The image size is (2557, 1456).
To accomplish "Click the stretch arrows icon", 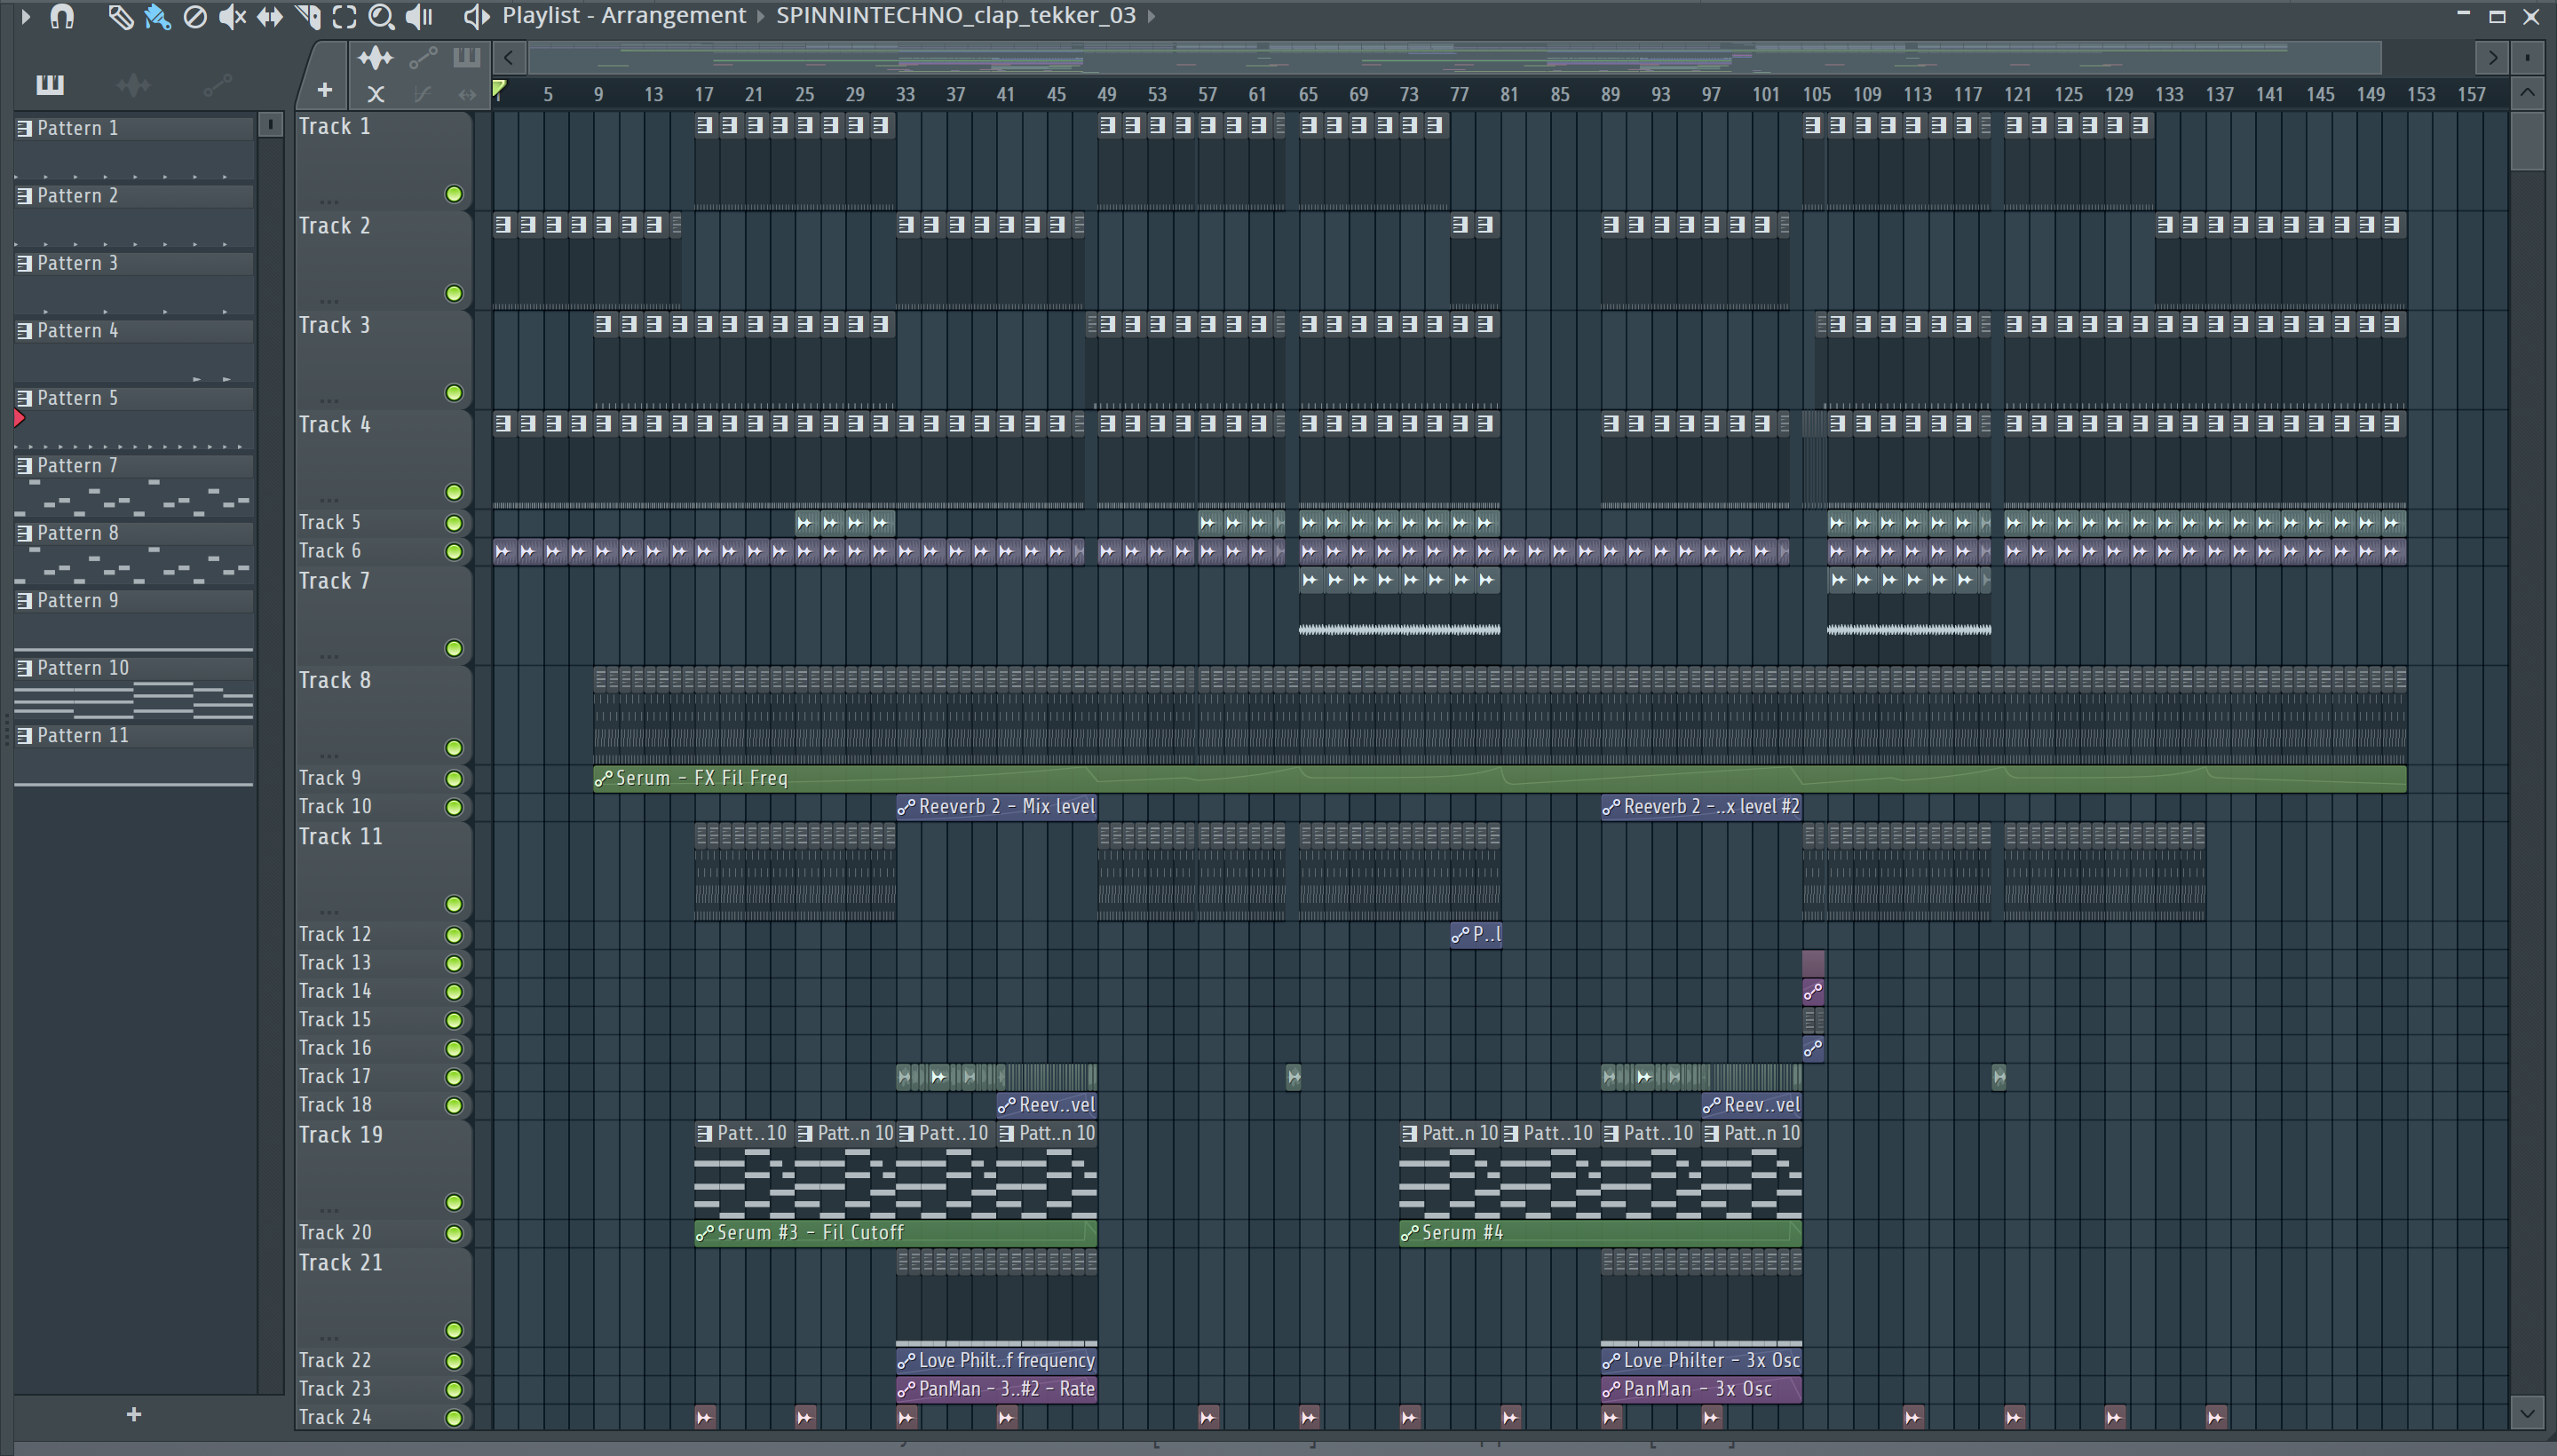I will [467, 94].
